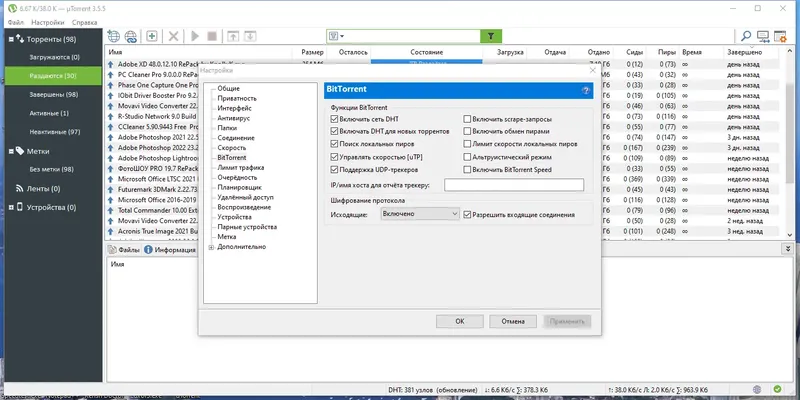Toggle Включить сеть DHT checkbox
Screen dimensions: 800x400
click(335, 119)
